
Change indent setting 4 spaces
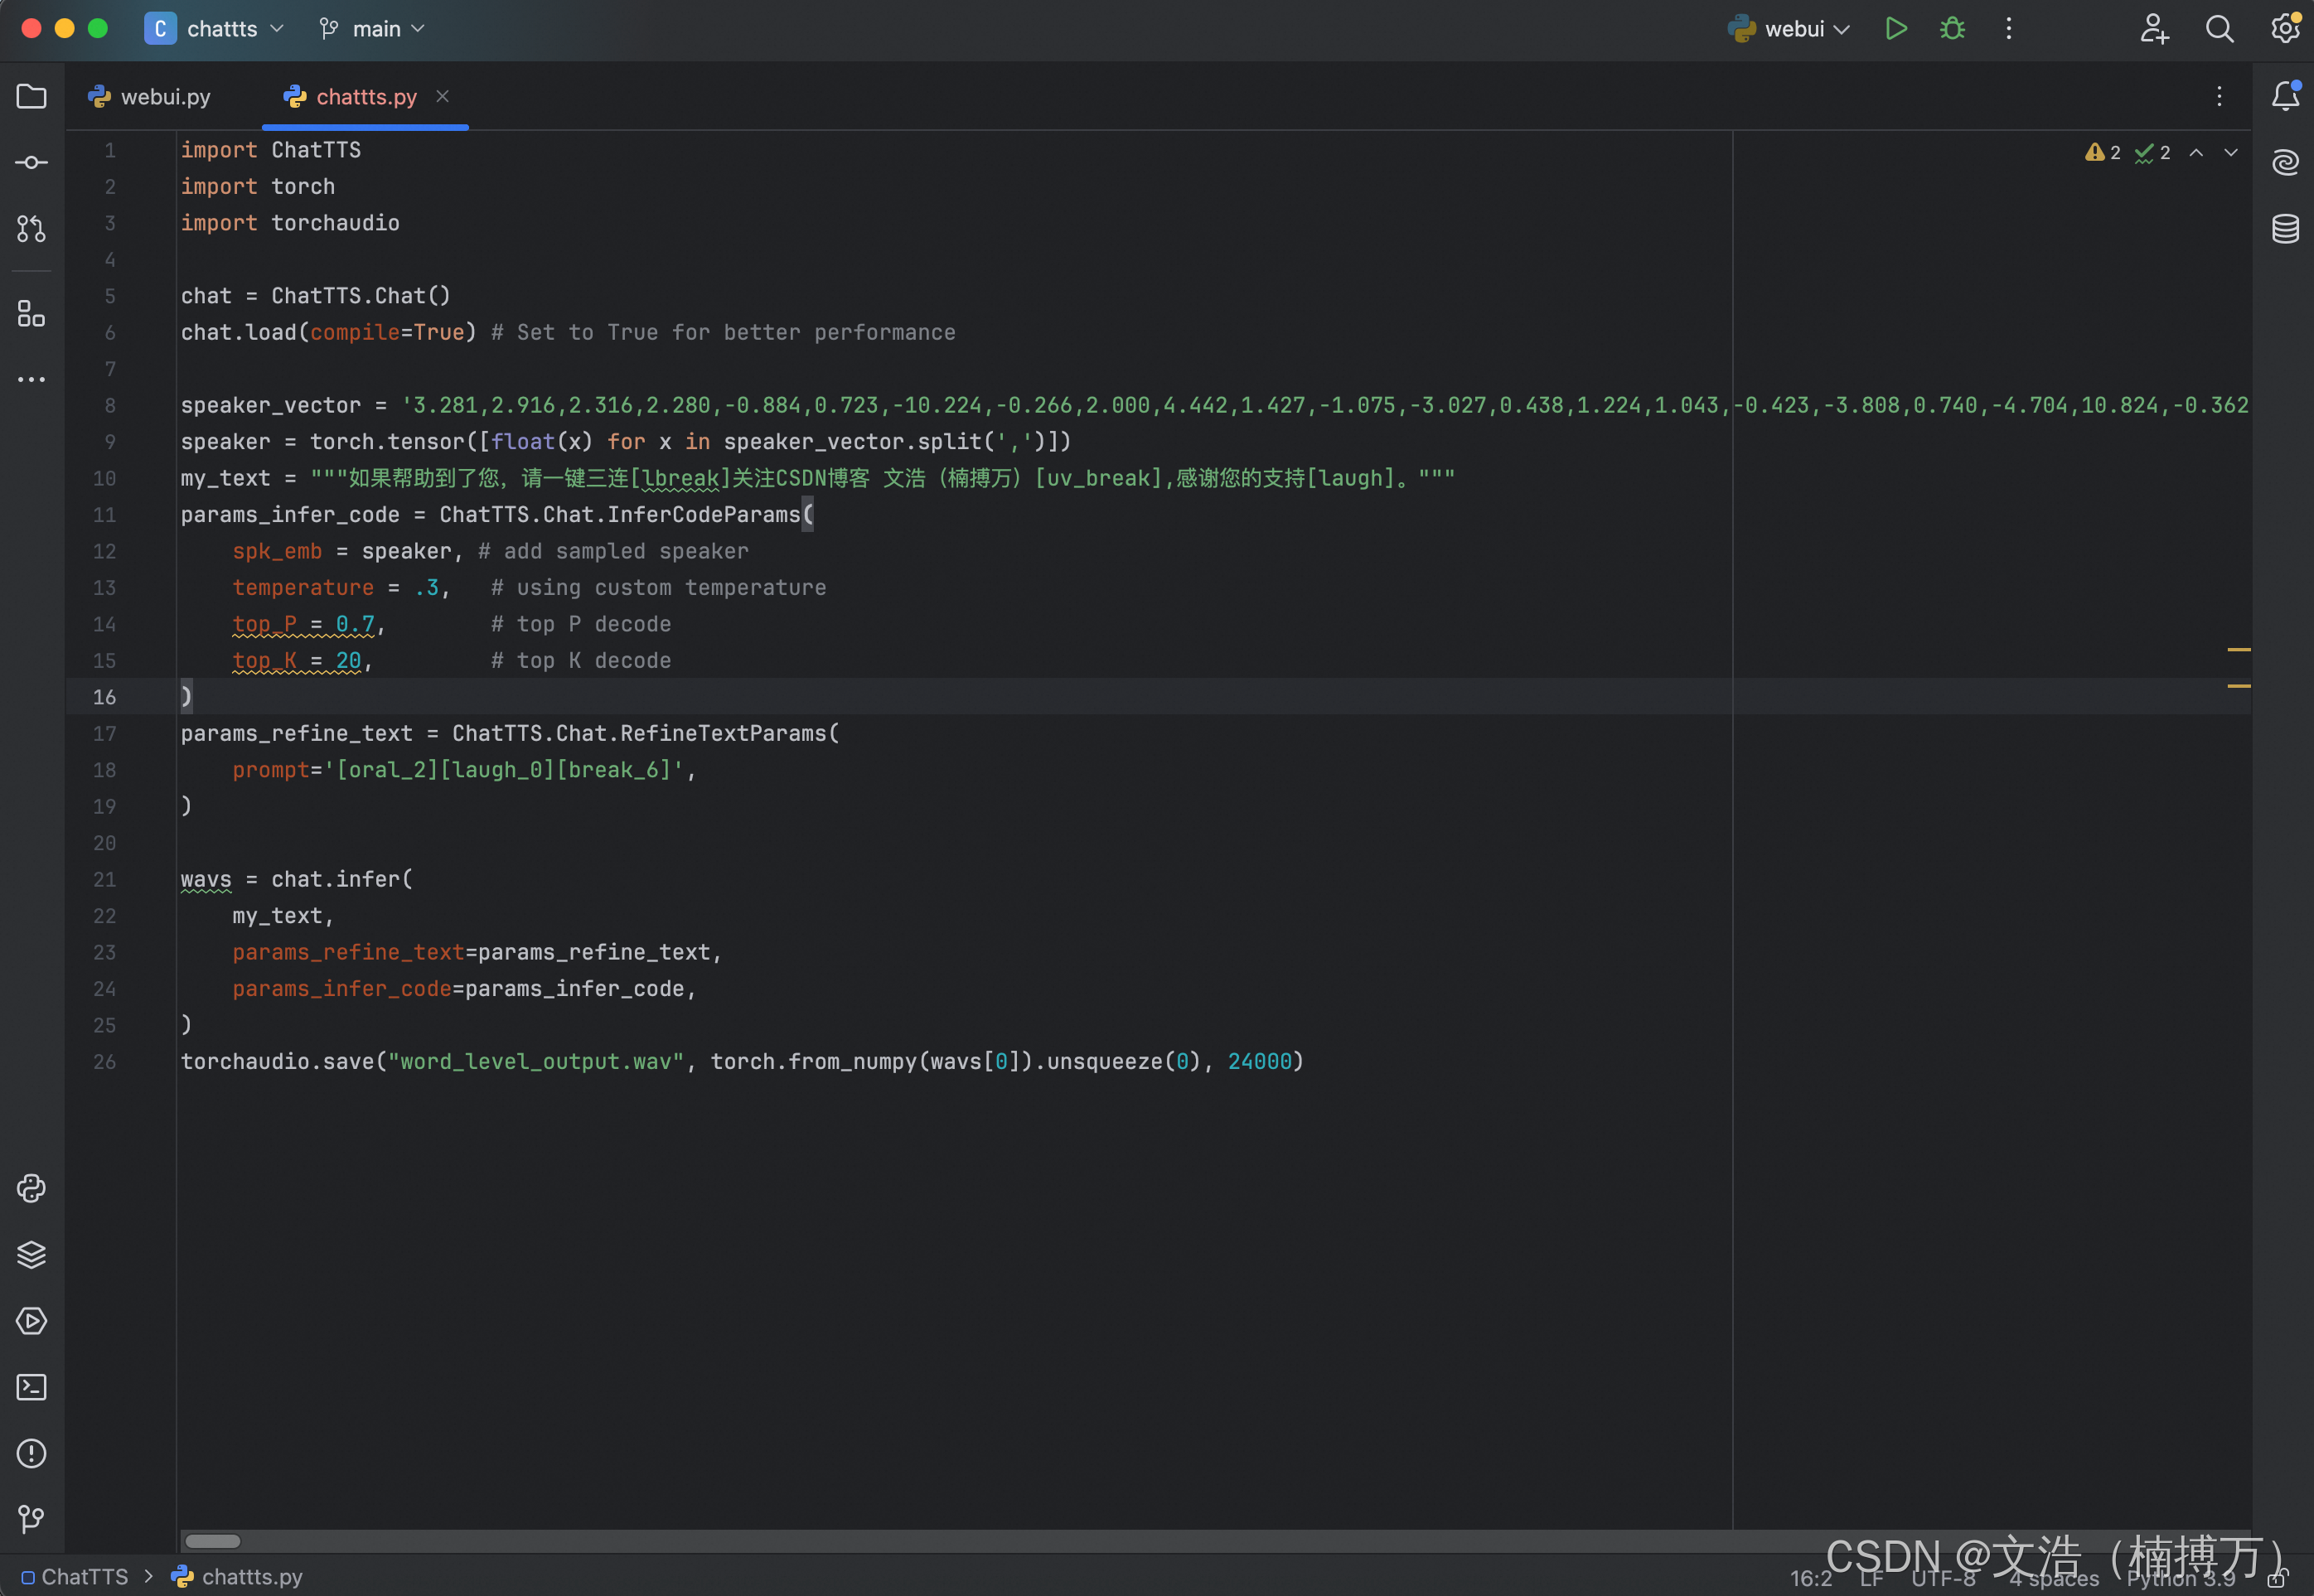(x=2054, y=1578)
